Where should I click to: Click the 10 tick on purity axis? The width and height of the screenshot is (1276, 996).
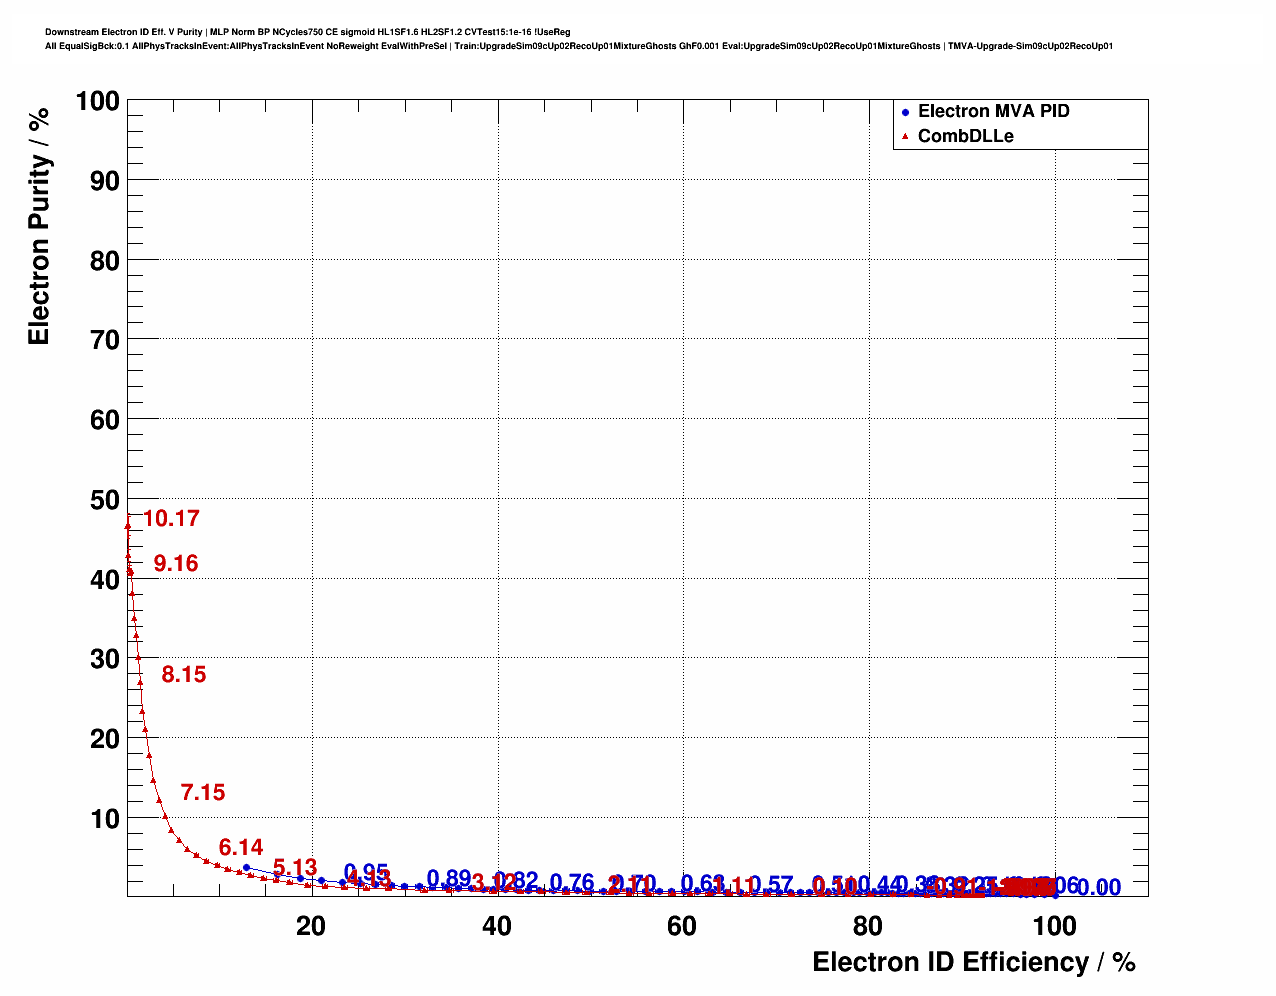tap(105, 819)
